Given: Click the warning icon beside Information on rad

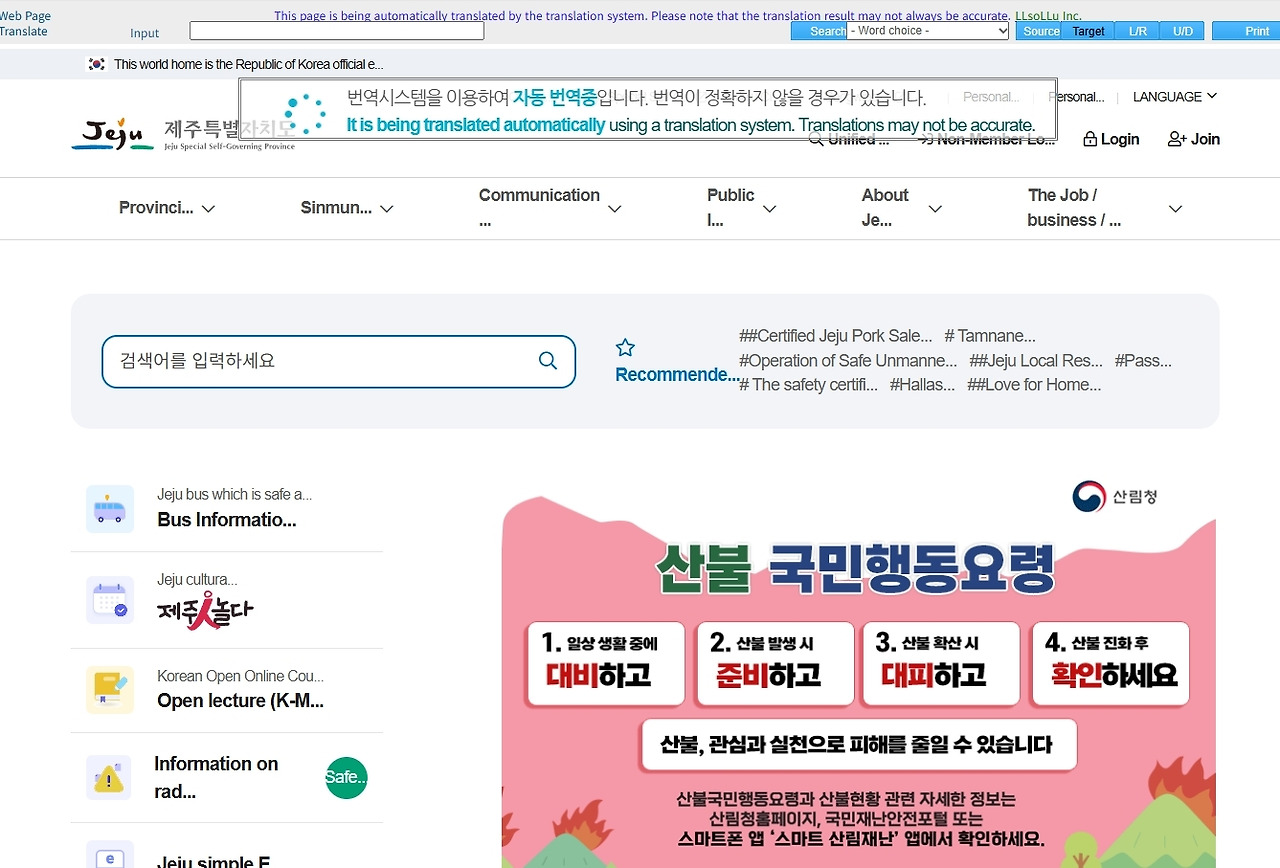Looking at the screenshot, I should pos(110,777).
